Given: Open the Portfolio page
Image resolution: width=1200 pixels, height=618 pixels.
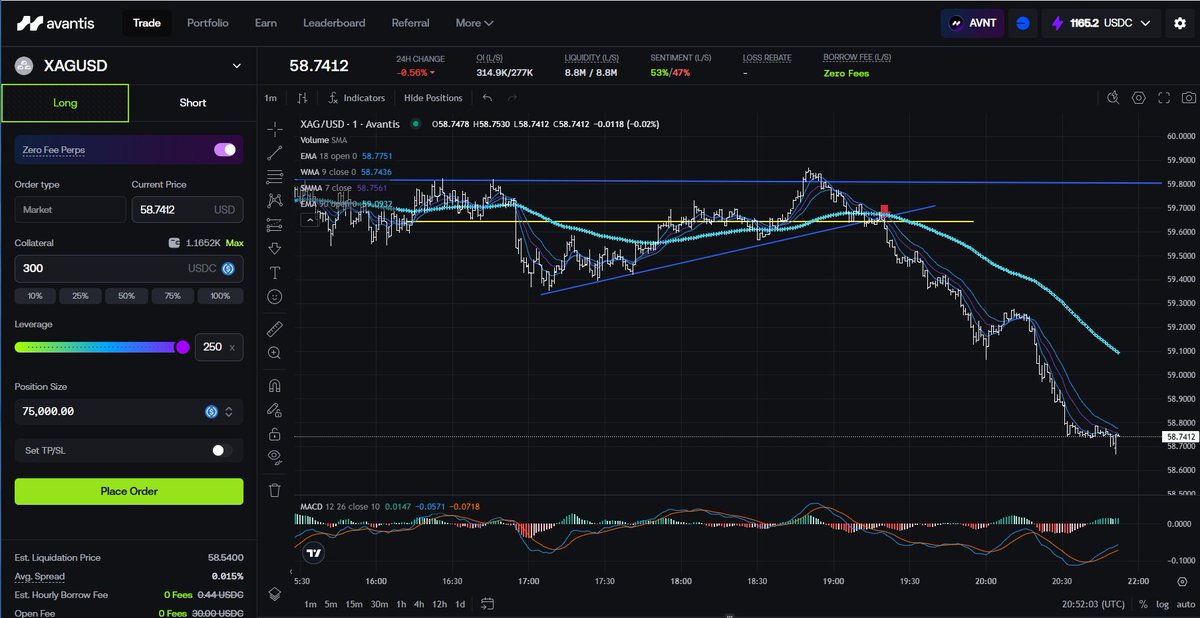Looking at the screenshot, I should (x=207, y=23).
